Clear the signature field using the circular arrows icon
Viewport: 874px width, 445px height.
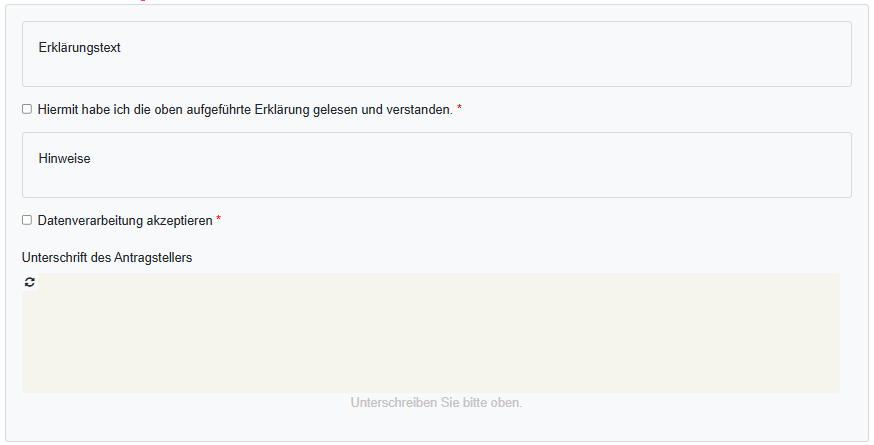30,283
